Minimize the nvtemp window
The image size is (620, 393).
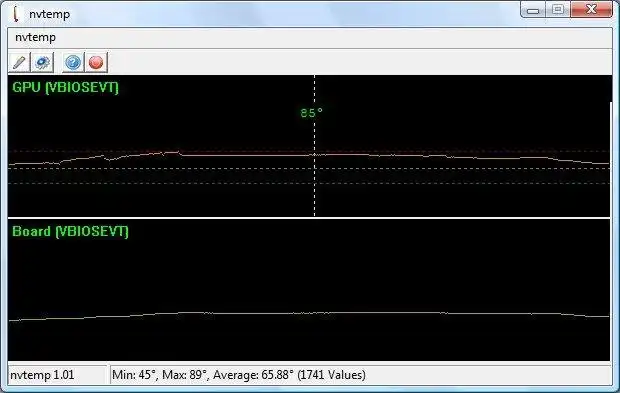533,10
